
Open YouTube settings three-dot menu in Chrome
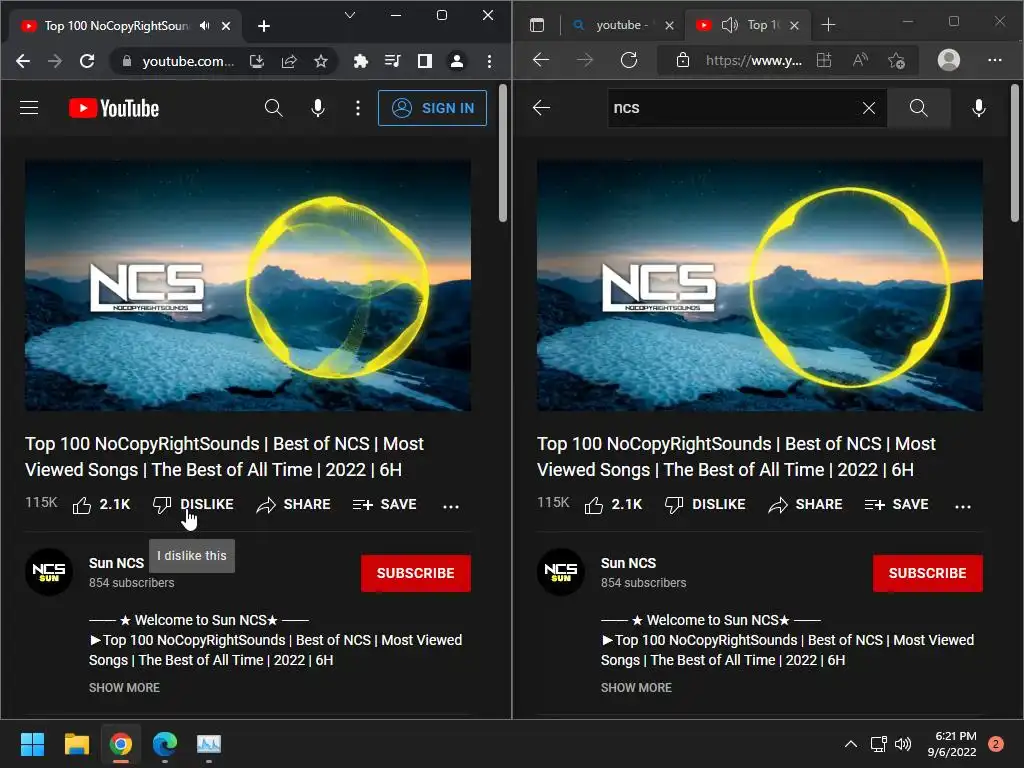358,108
